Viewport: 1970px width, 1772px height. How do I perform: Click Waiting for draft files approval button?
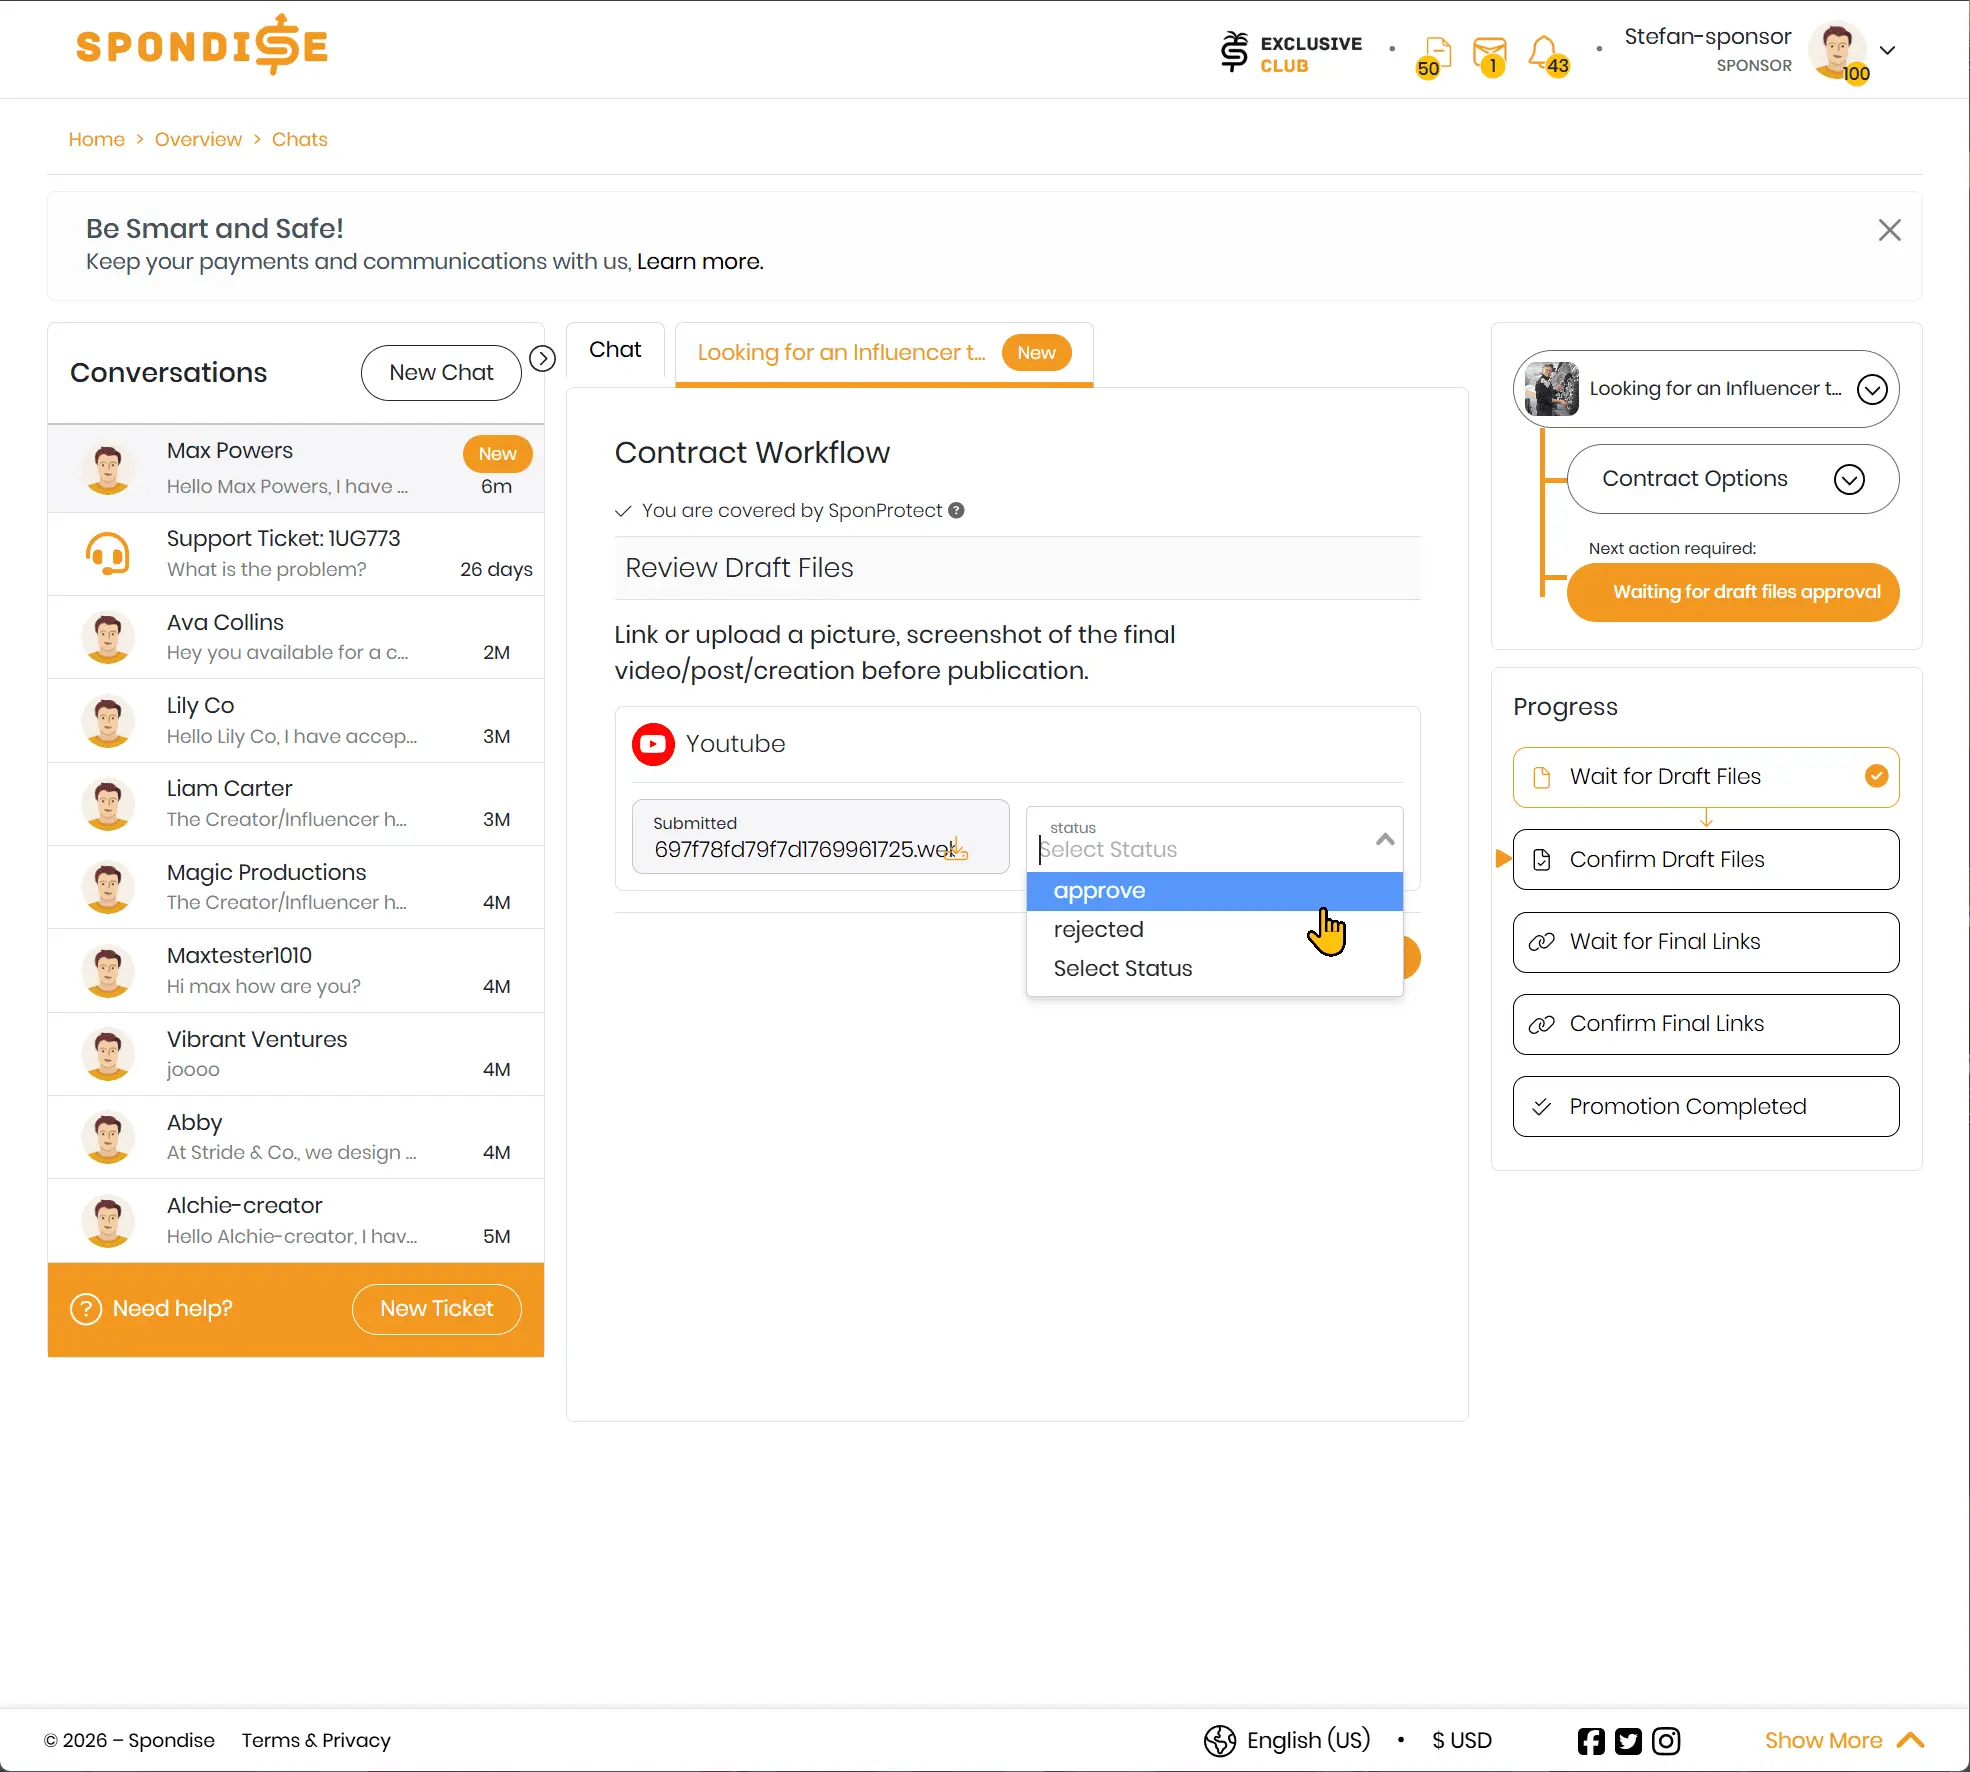(x=1733, y=592)
